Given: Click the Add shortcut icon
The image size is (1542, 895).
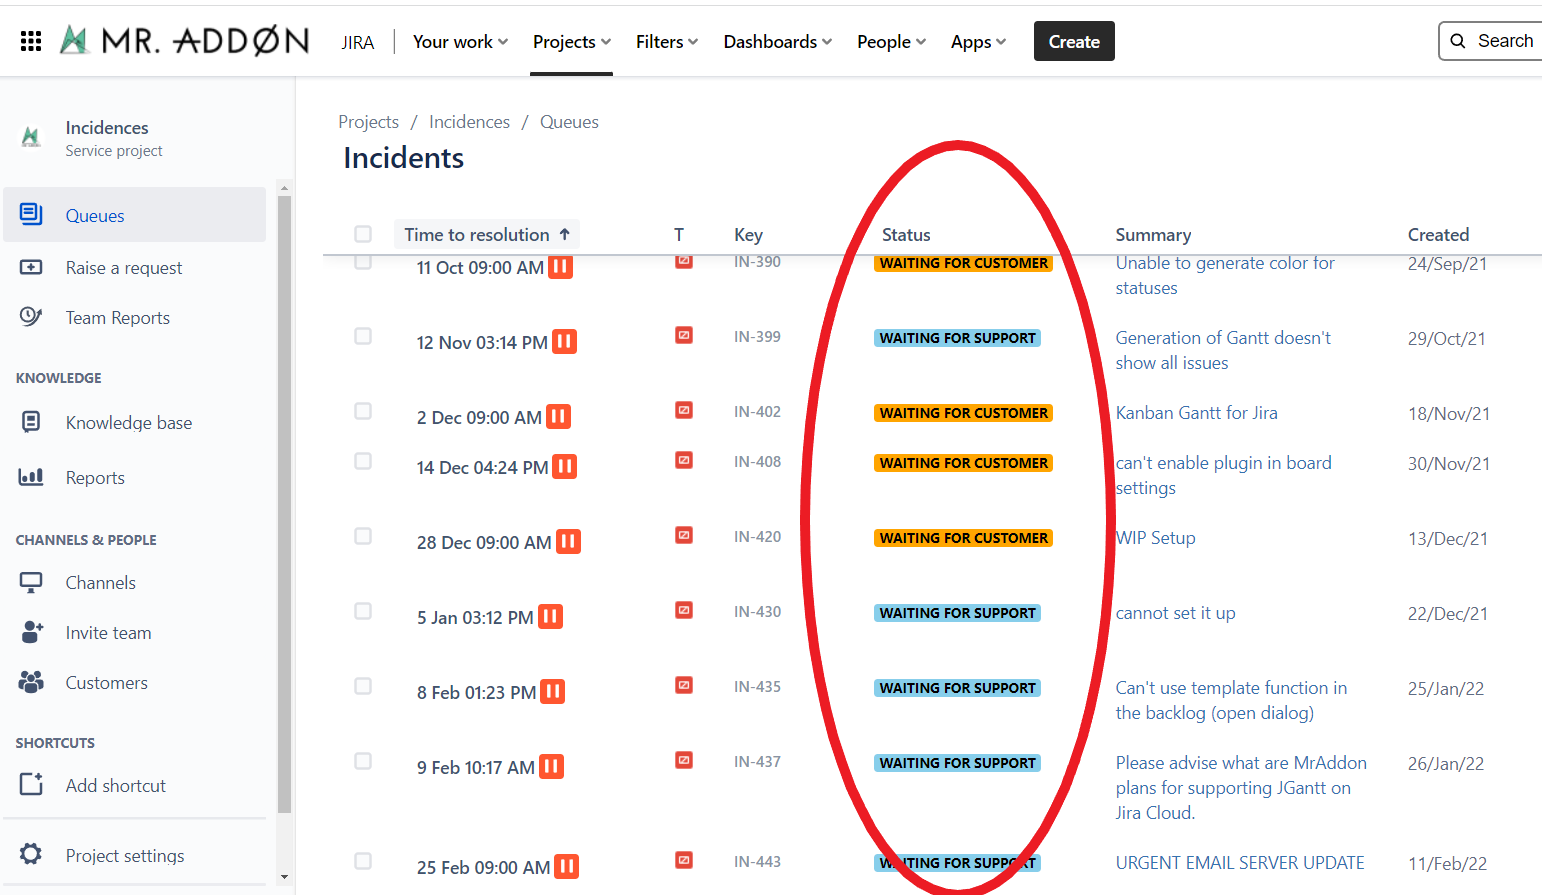Looking at the screenshot, I should click(x=31, y=784).
